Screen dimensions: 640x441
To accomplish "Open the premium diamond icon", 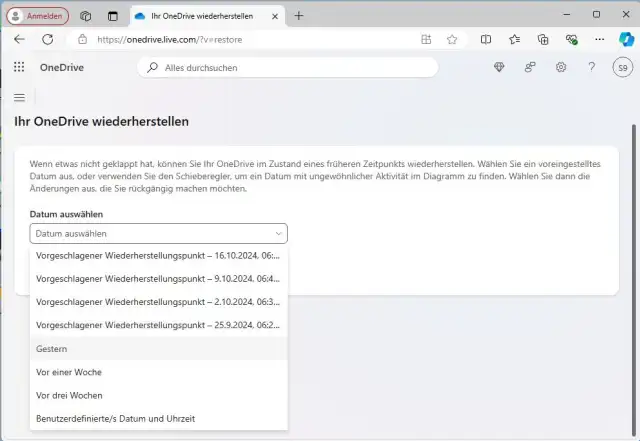I will pos(499,67).
